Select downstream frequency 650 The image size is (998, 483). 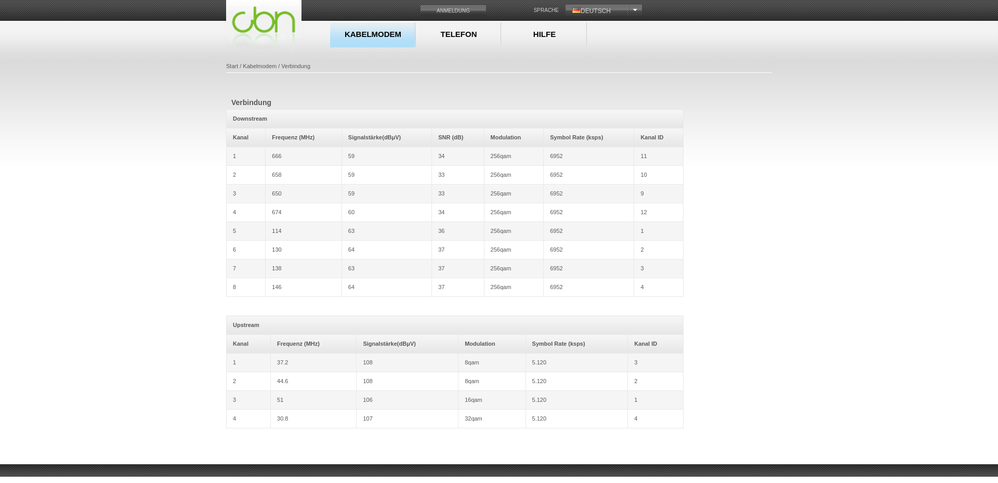coord(276,193)
